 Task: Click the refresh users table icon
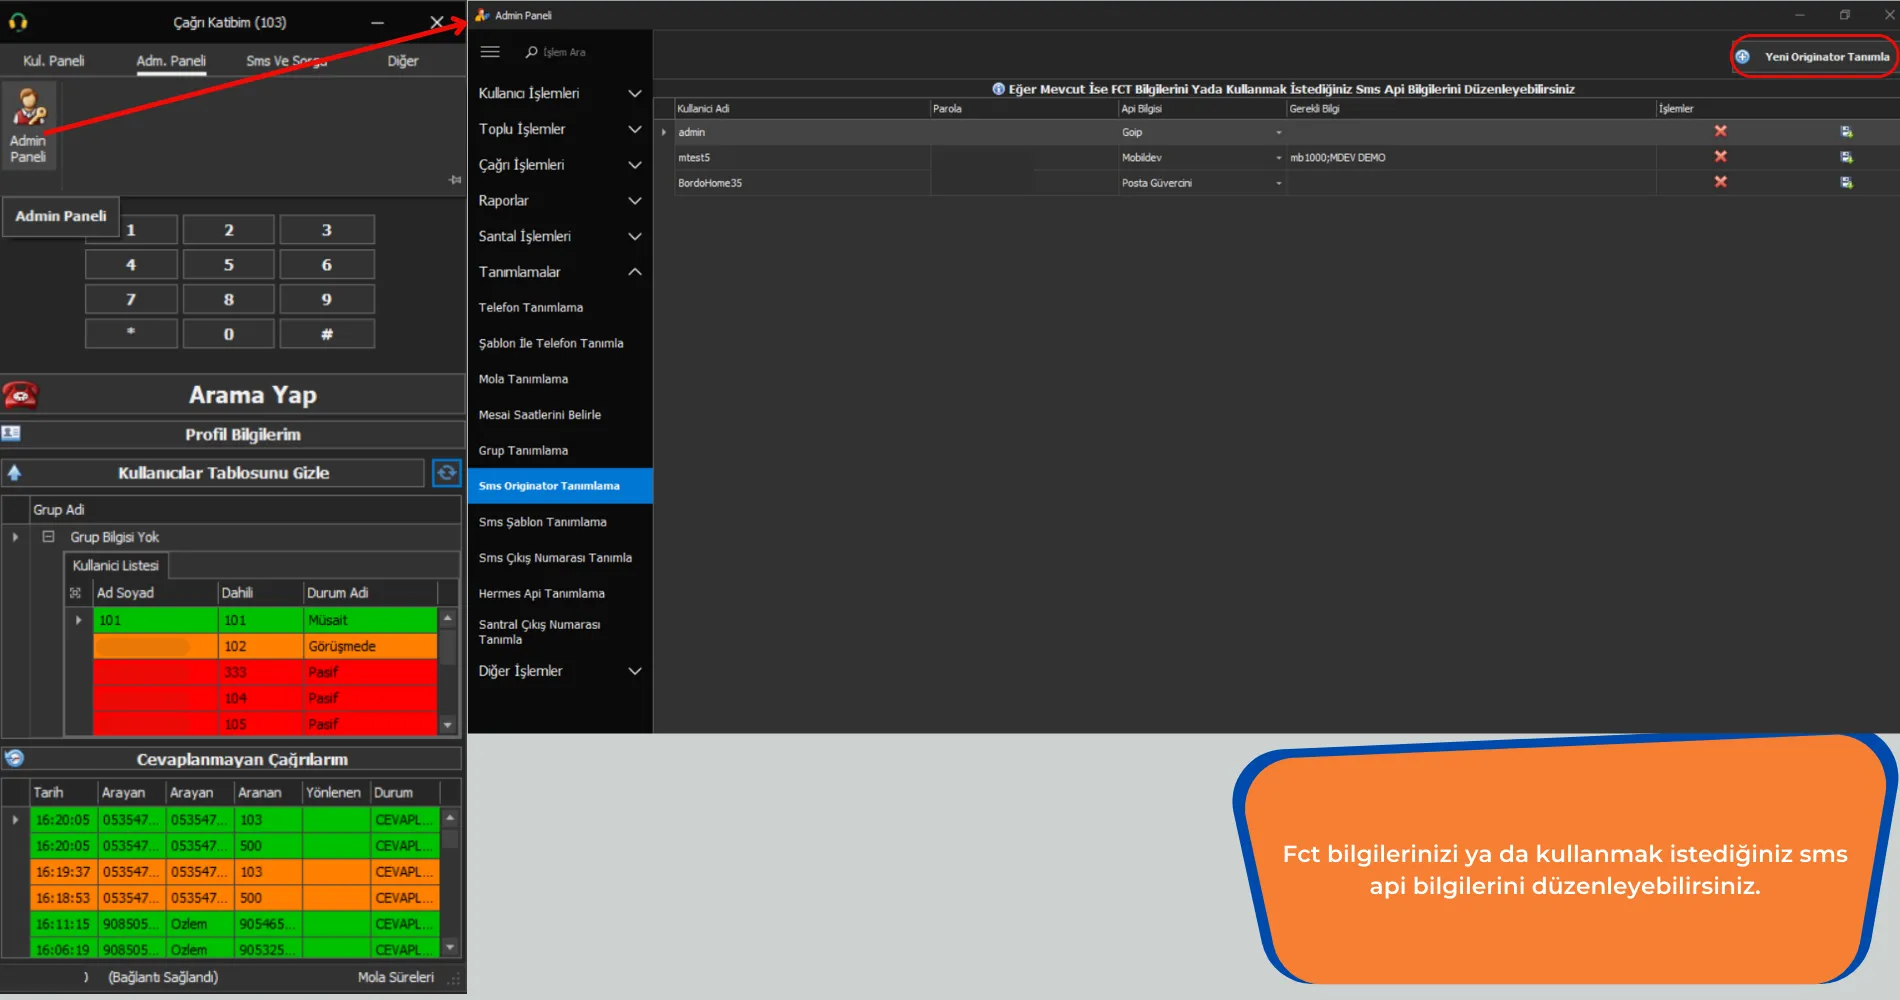tap(446, 473)
